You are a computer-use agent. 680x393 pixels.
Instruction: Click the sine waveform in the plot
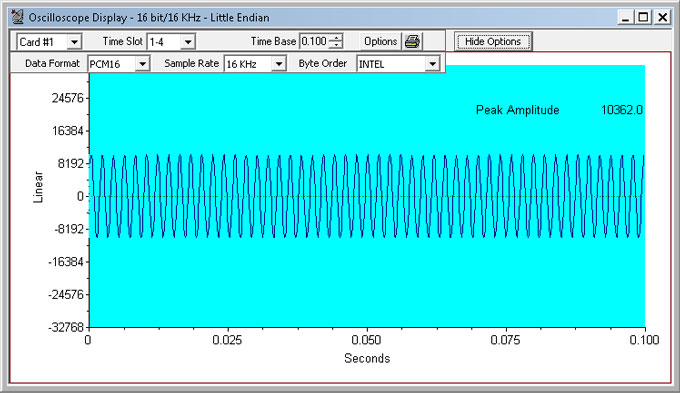tap(367, 196)
